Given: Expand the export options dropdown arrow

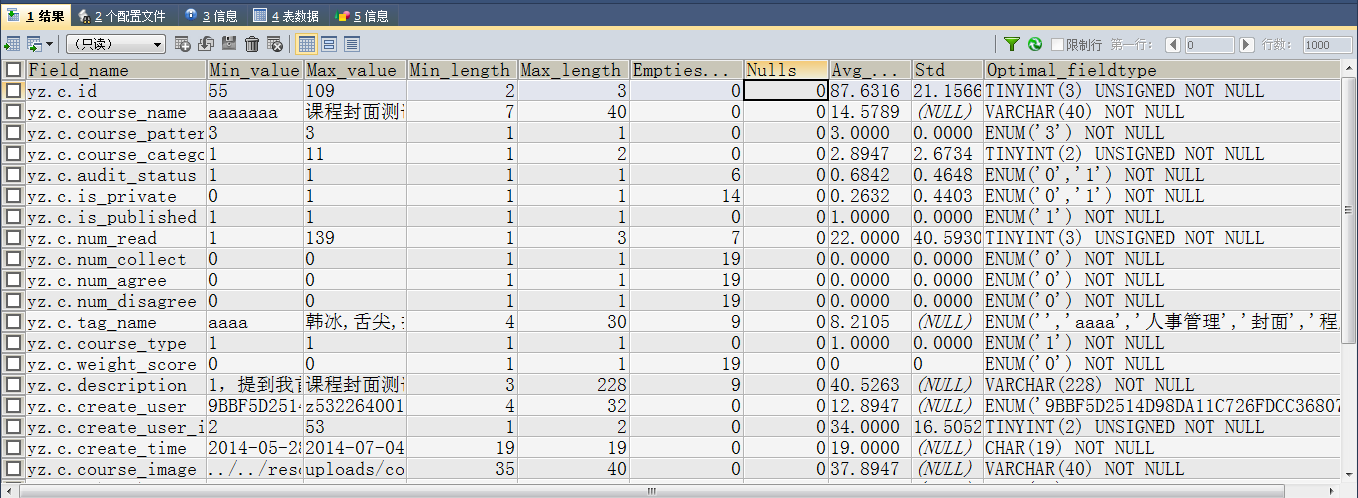Looking at the screenshot, I should pyautogui.click(x=48, y=44).
